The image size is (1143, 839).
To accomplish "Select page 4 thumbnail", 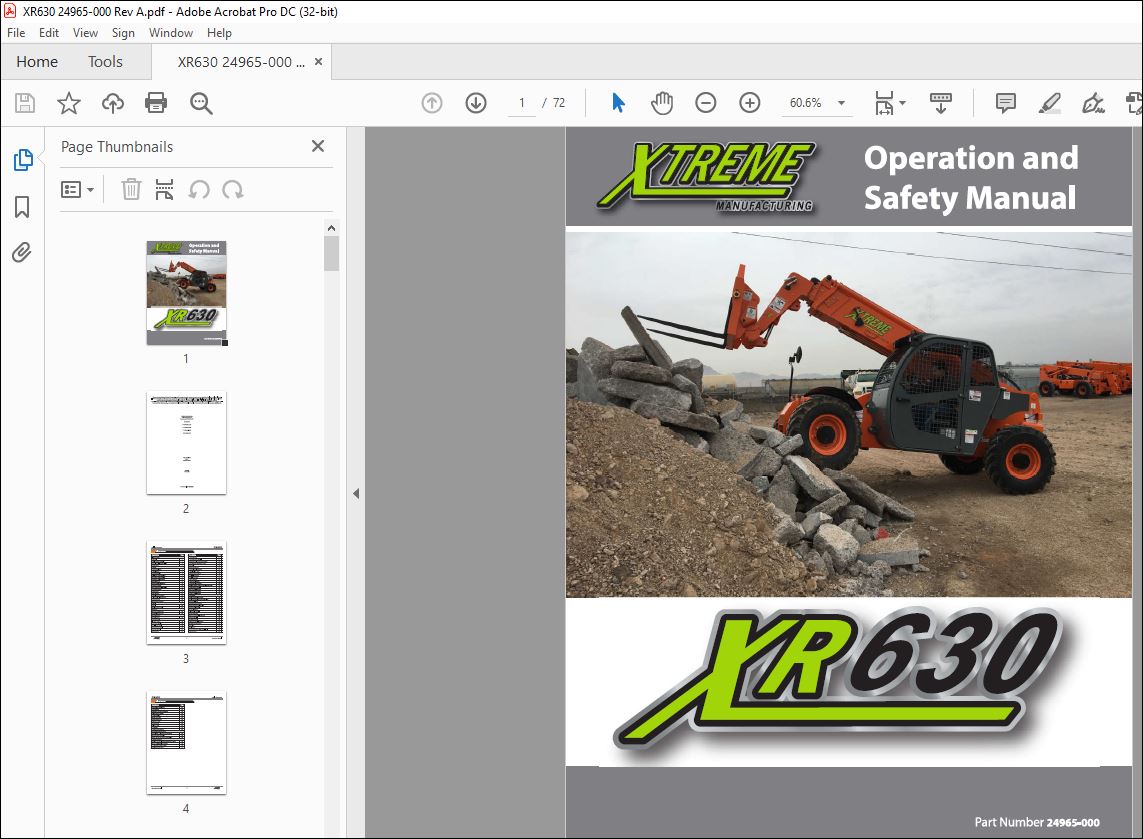I will (187, 743).
